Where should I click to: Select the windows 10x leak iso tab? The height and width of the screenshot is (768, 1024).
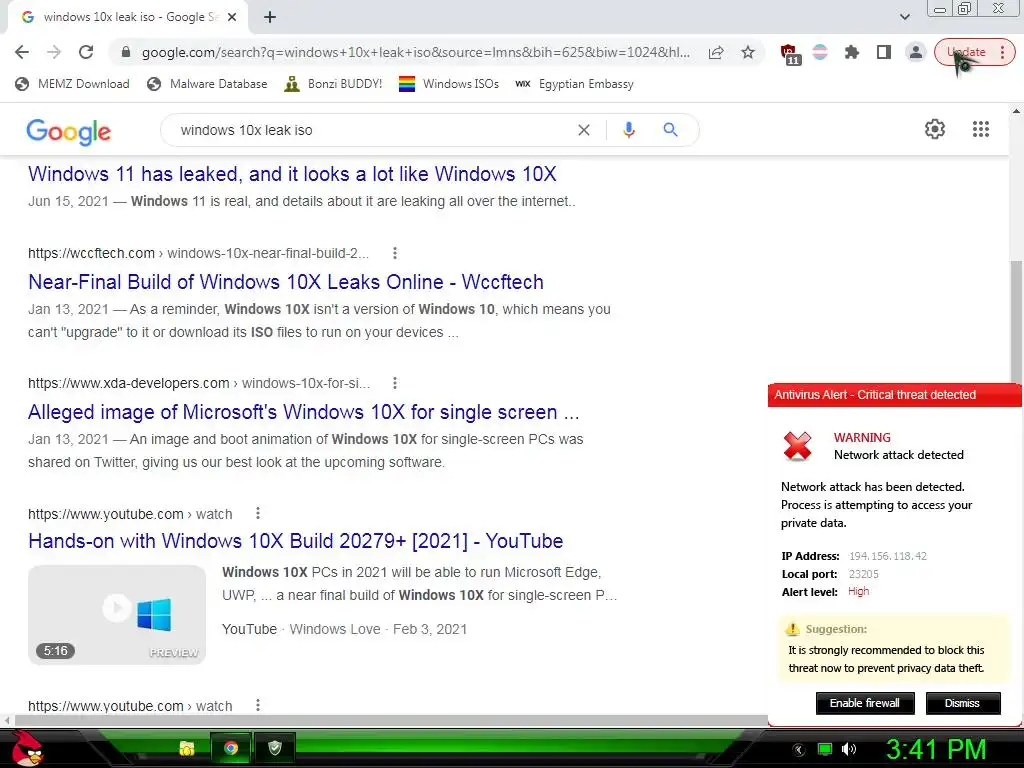coord(127,18)
